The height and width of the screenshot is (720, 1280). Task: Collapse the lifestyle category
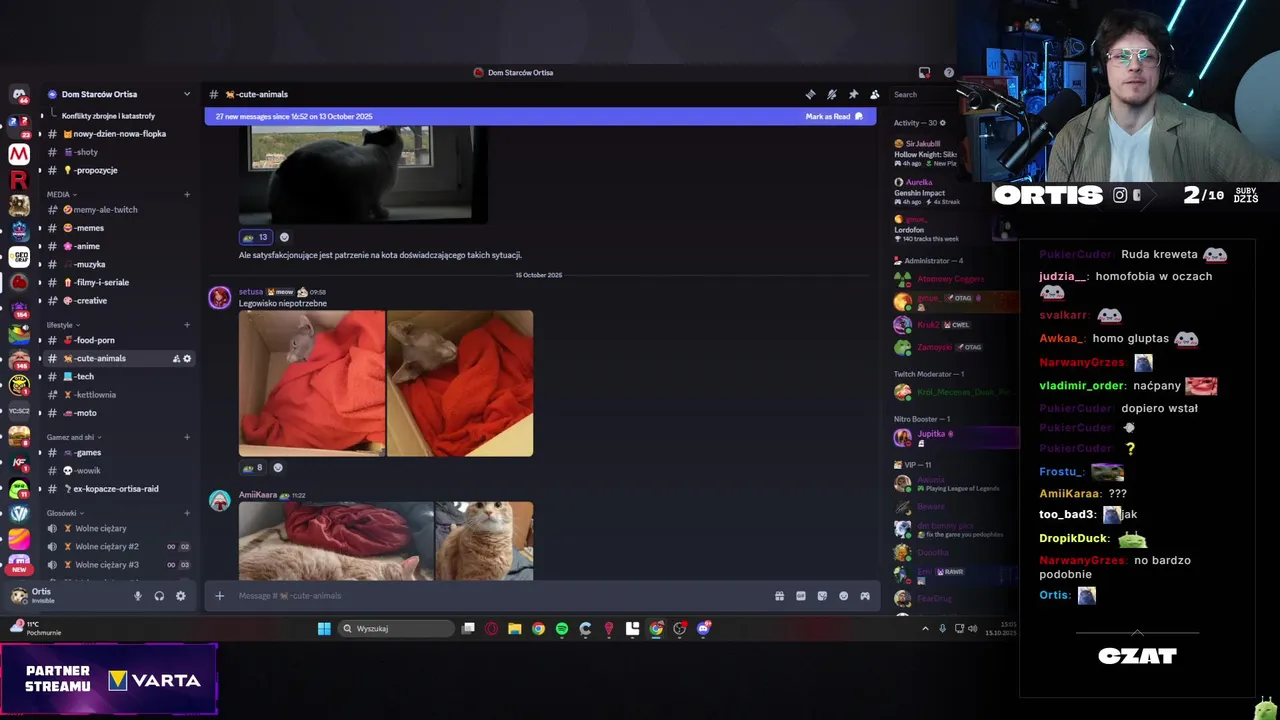[x=63, y=325]
